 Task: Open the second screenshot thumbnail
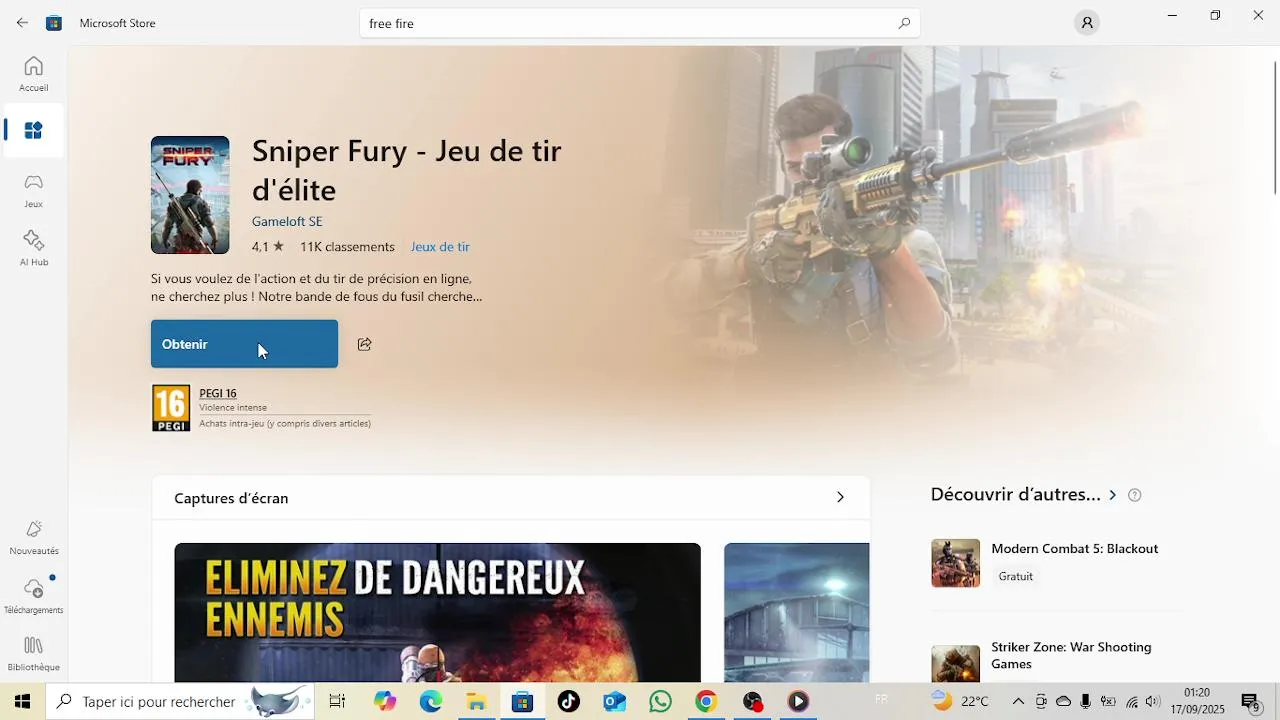(x=796, y=612)
